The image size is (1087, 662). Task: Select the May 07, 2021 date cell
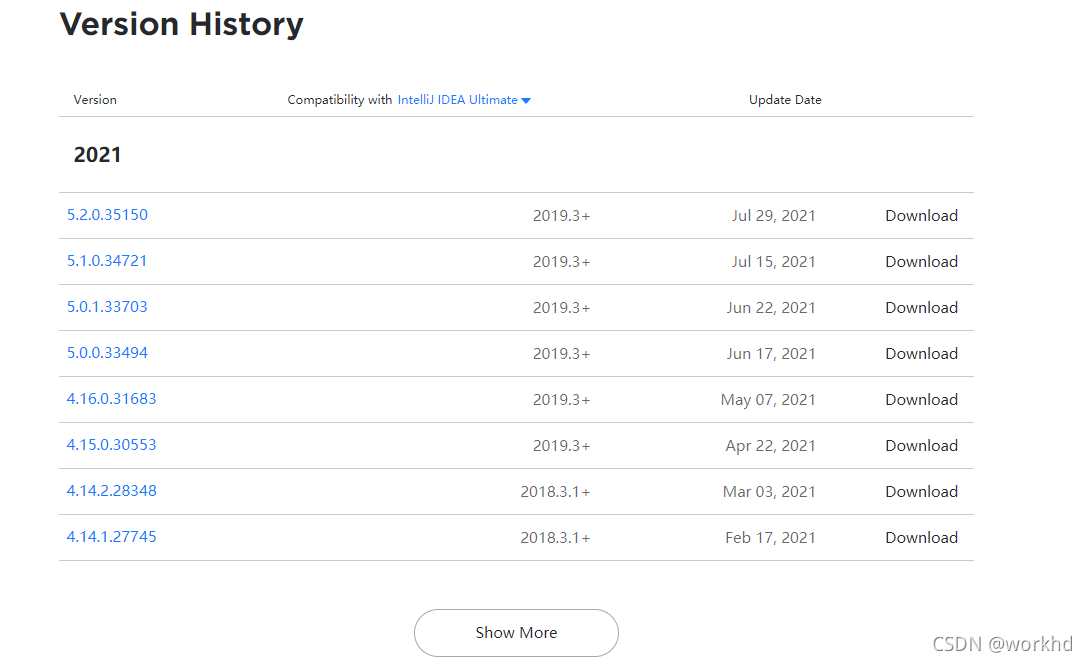point(768,399)
